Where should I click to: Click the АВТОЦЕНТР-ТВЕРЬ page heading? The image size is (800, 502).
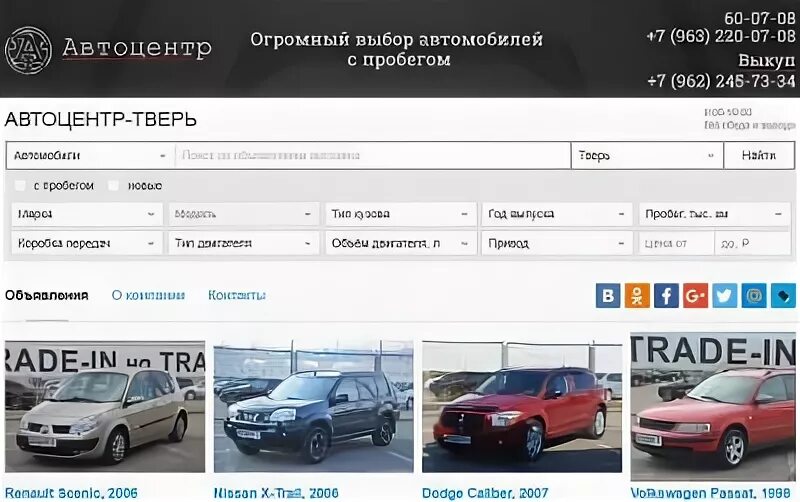coord(101,119)
